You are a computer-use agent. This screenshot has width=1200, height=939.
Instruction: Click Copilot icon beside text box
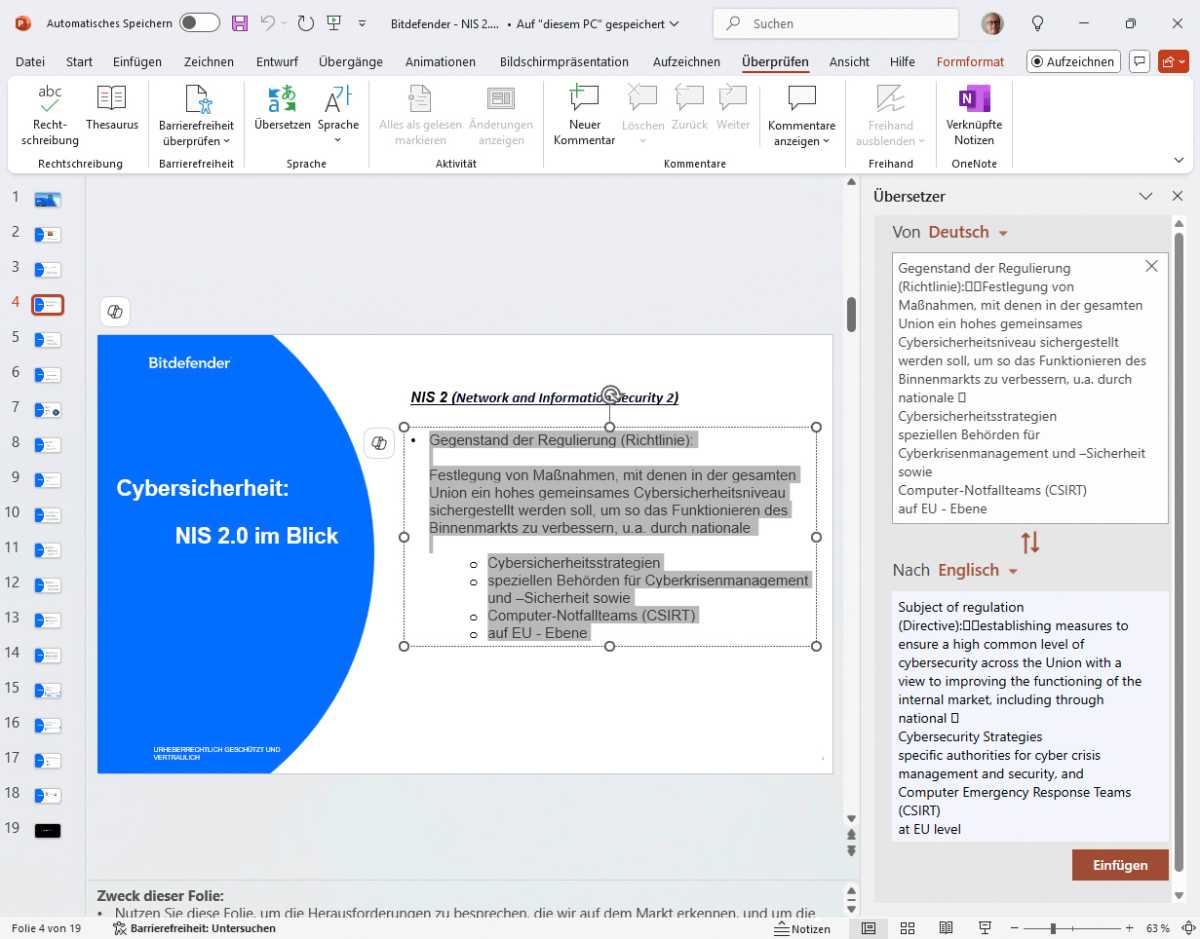pos(379,443)
